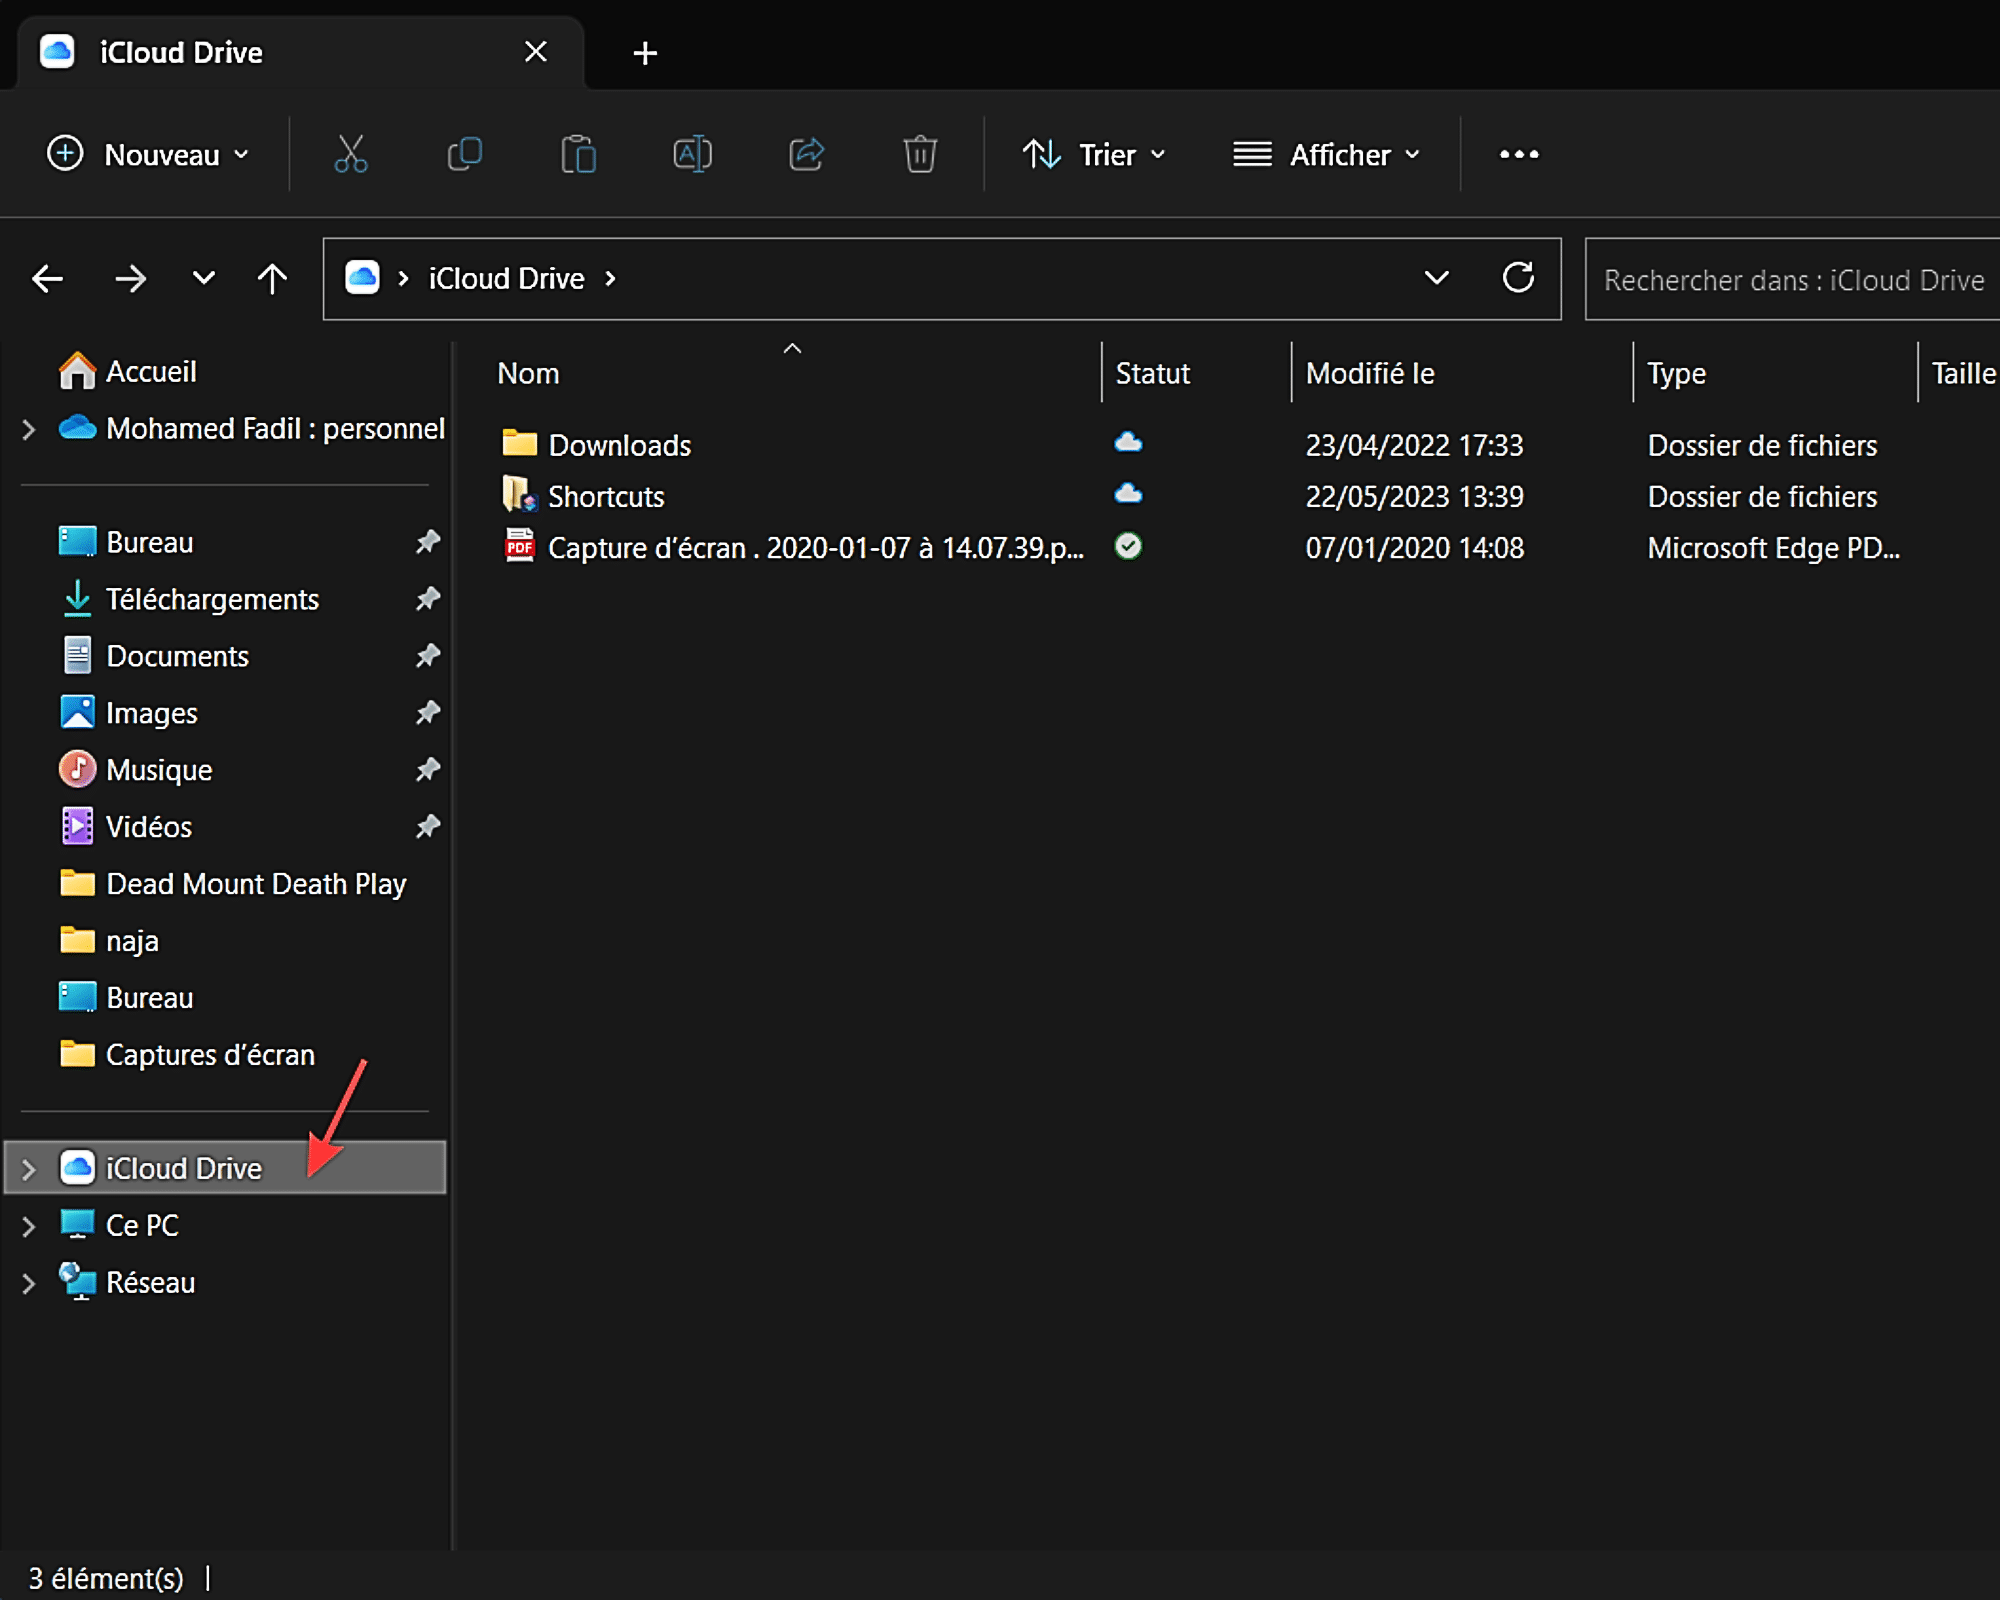Viewport: 2000px width, 1600px height.
Task: Sort by Modifié le column header
Action: click(x=1370, y=373)
